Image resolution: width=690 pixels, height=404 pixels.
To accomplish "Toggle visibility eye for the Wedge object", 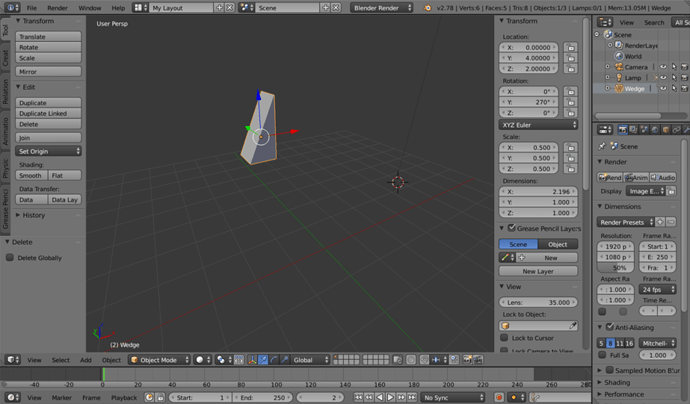I will (662, 89).
